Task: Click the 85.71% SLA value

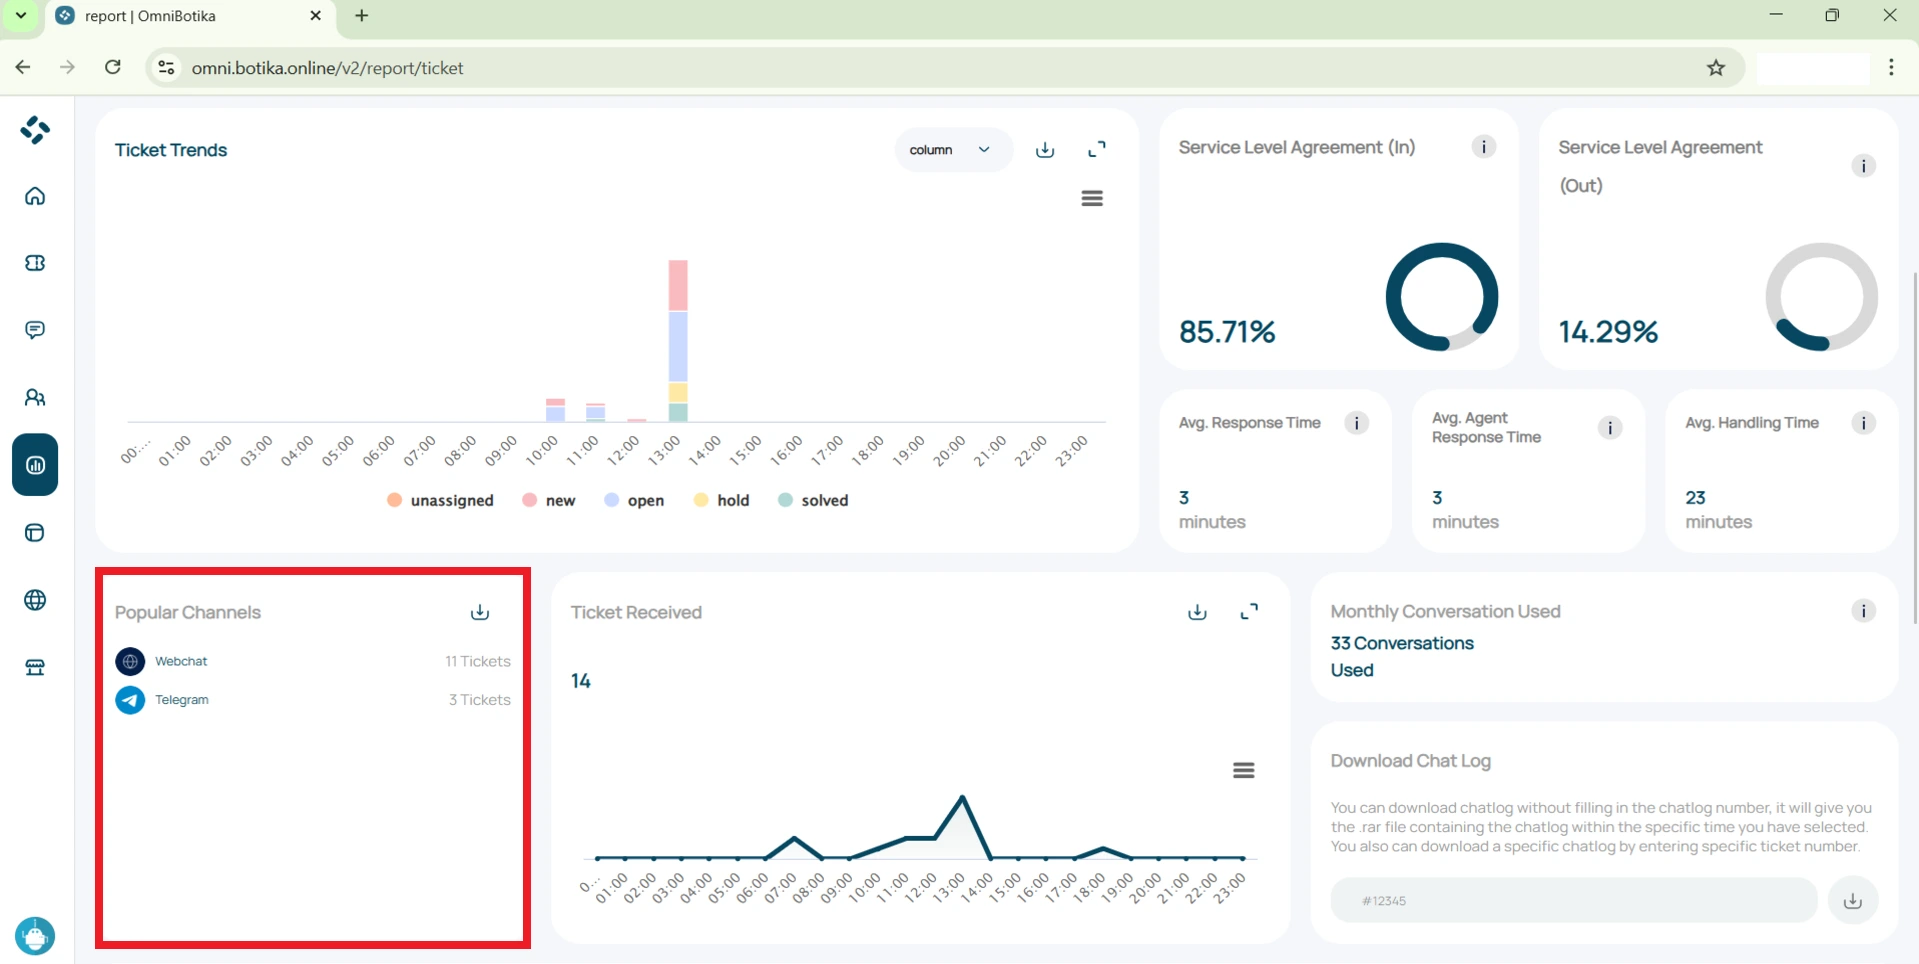Action: [x=1227, y=332]
